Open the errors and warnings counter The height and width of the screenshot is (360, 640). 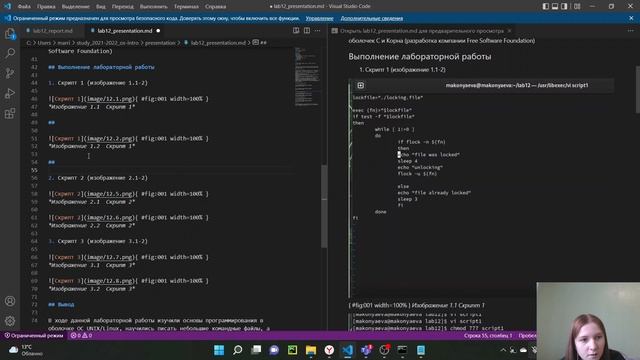[x=81, y=336]
